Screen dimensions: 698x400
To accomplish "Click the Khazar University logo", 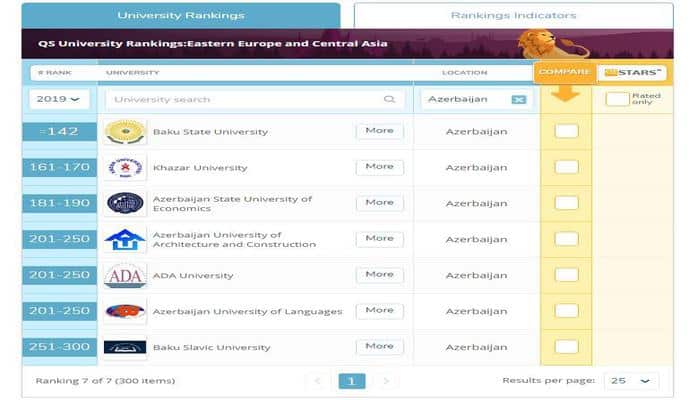I will click(125, 167).
